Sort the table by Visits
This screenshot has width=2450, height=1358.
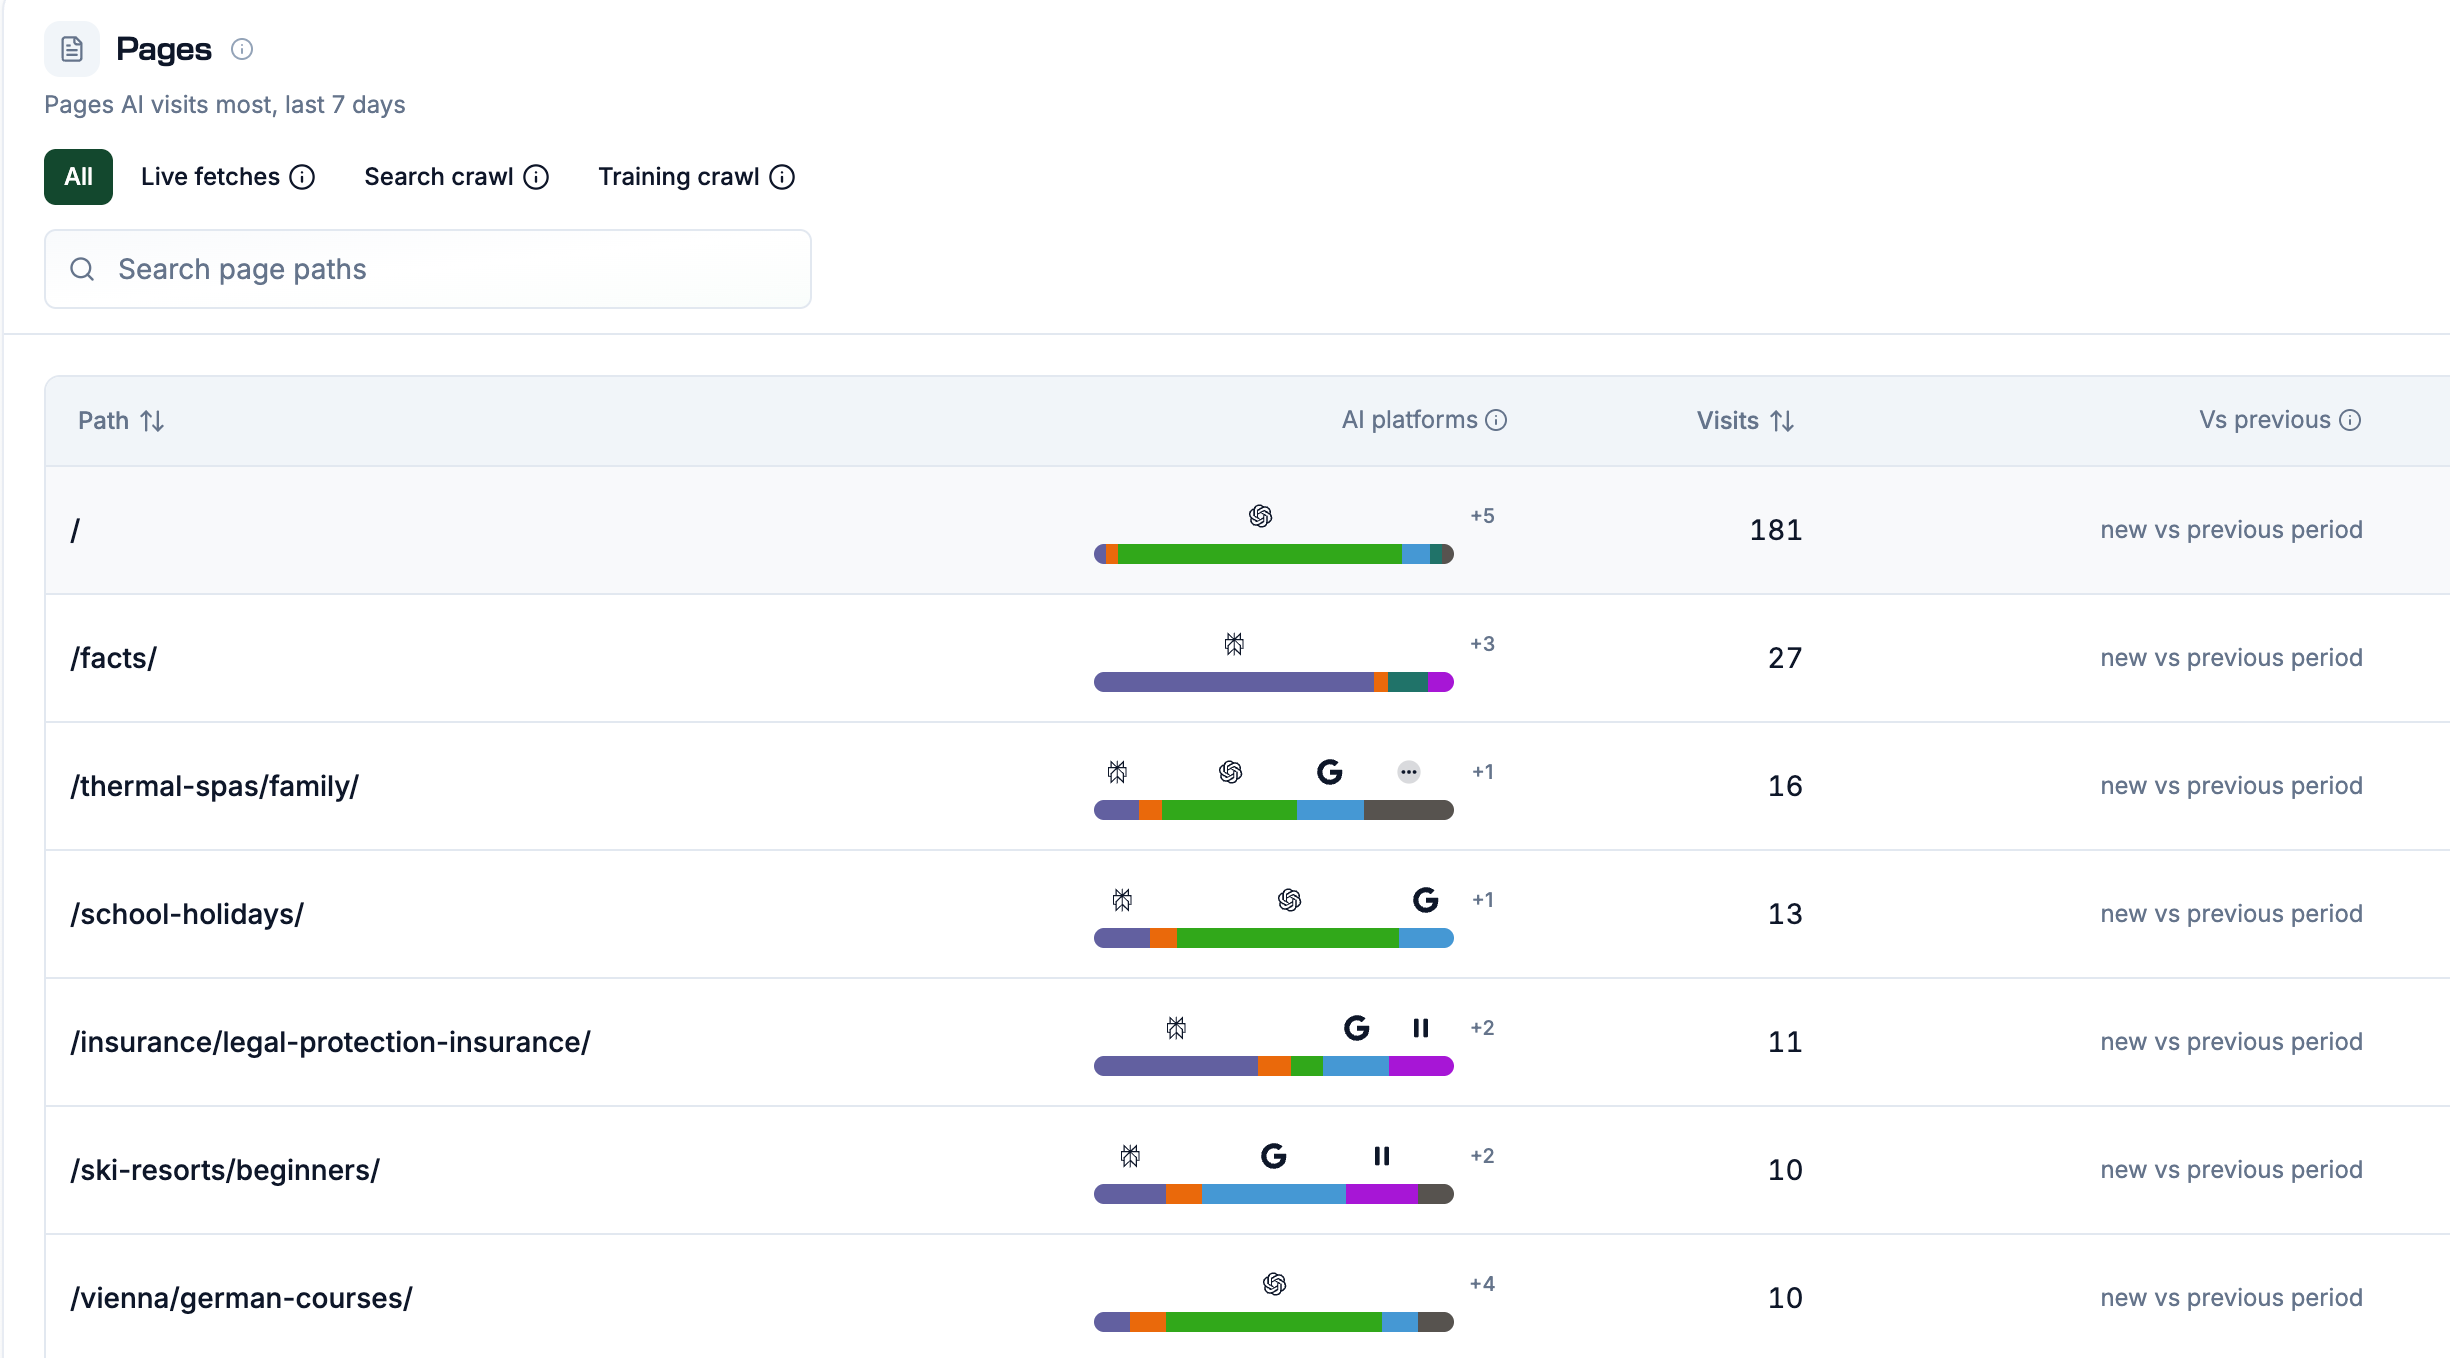pos(1745,421)
